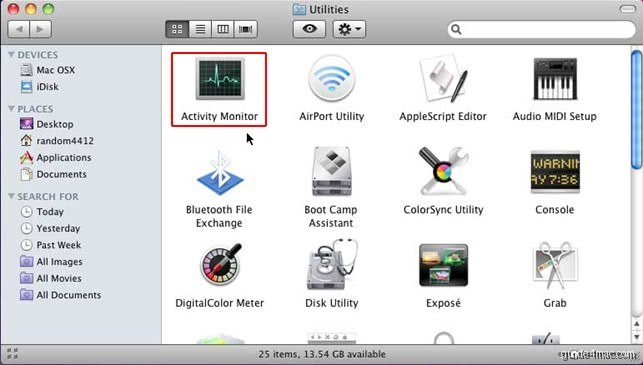The width and height of the screenshot is (643, 365).
Task: Click the vertical scrollbar thumb
Action: click(637, 109)
